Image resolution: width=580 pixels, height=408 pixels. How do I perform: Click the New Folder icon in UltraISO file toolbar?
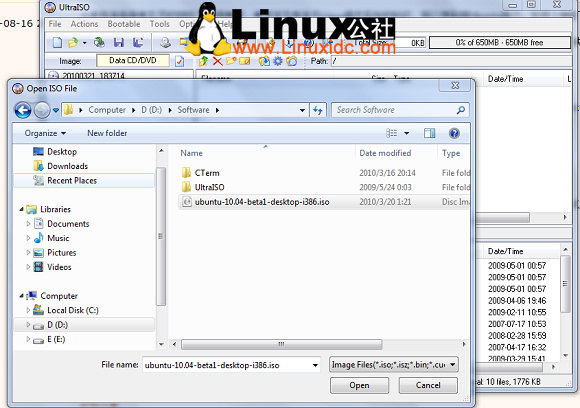click(231, 61)
